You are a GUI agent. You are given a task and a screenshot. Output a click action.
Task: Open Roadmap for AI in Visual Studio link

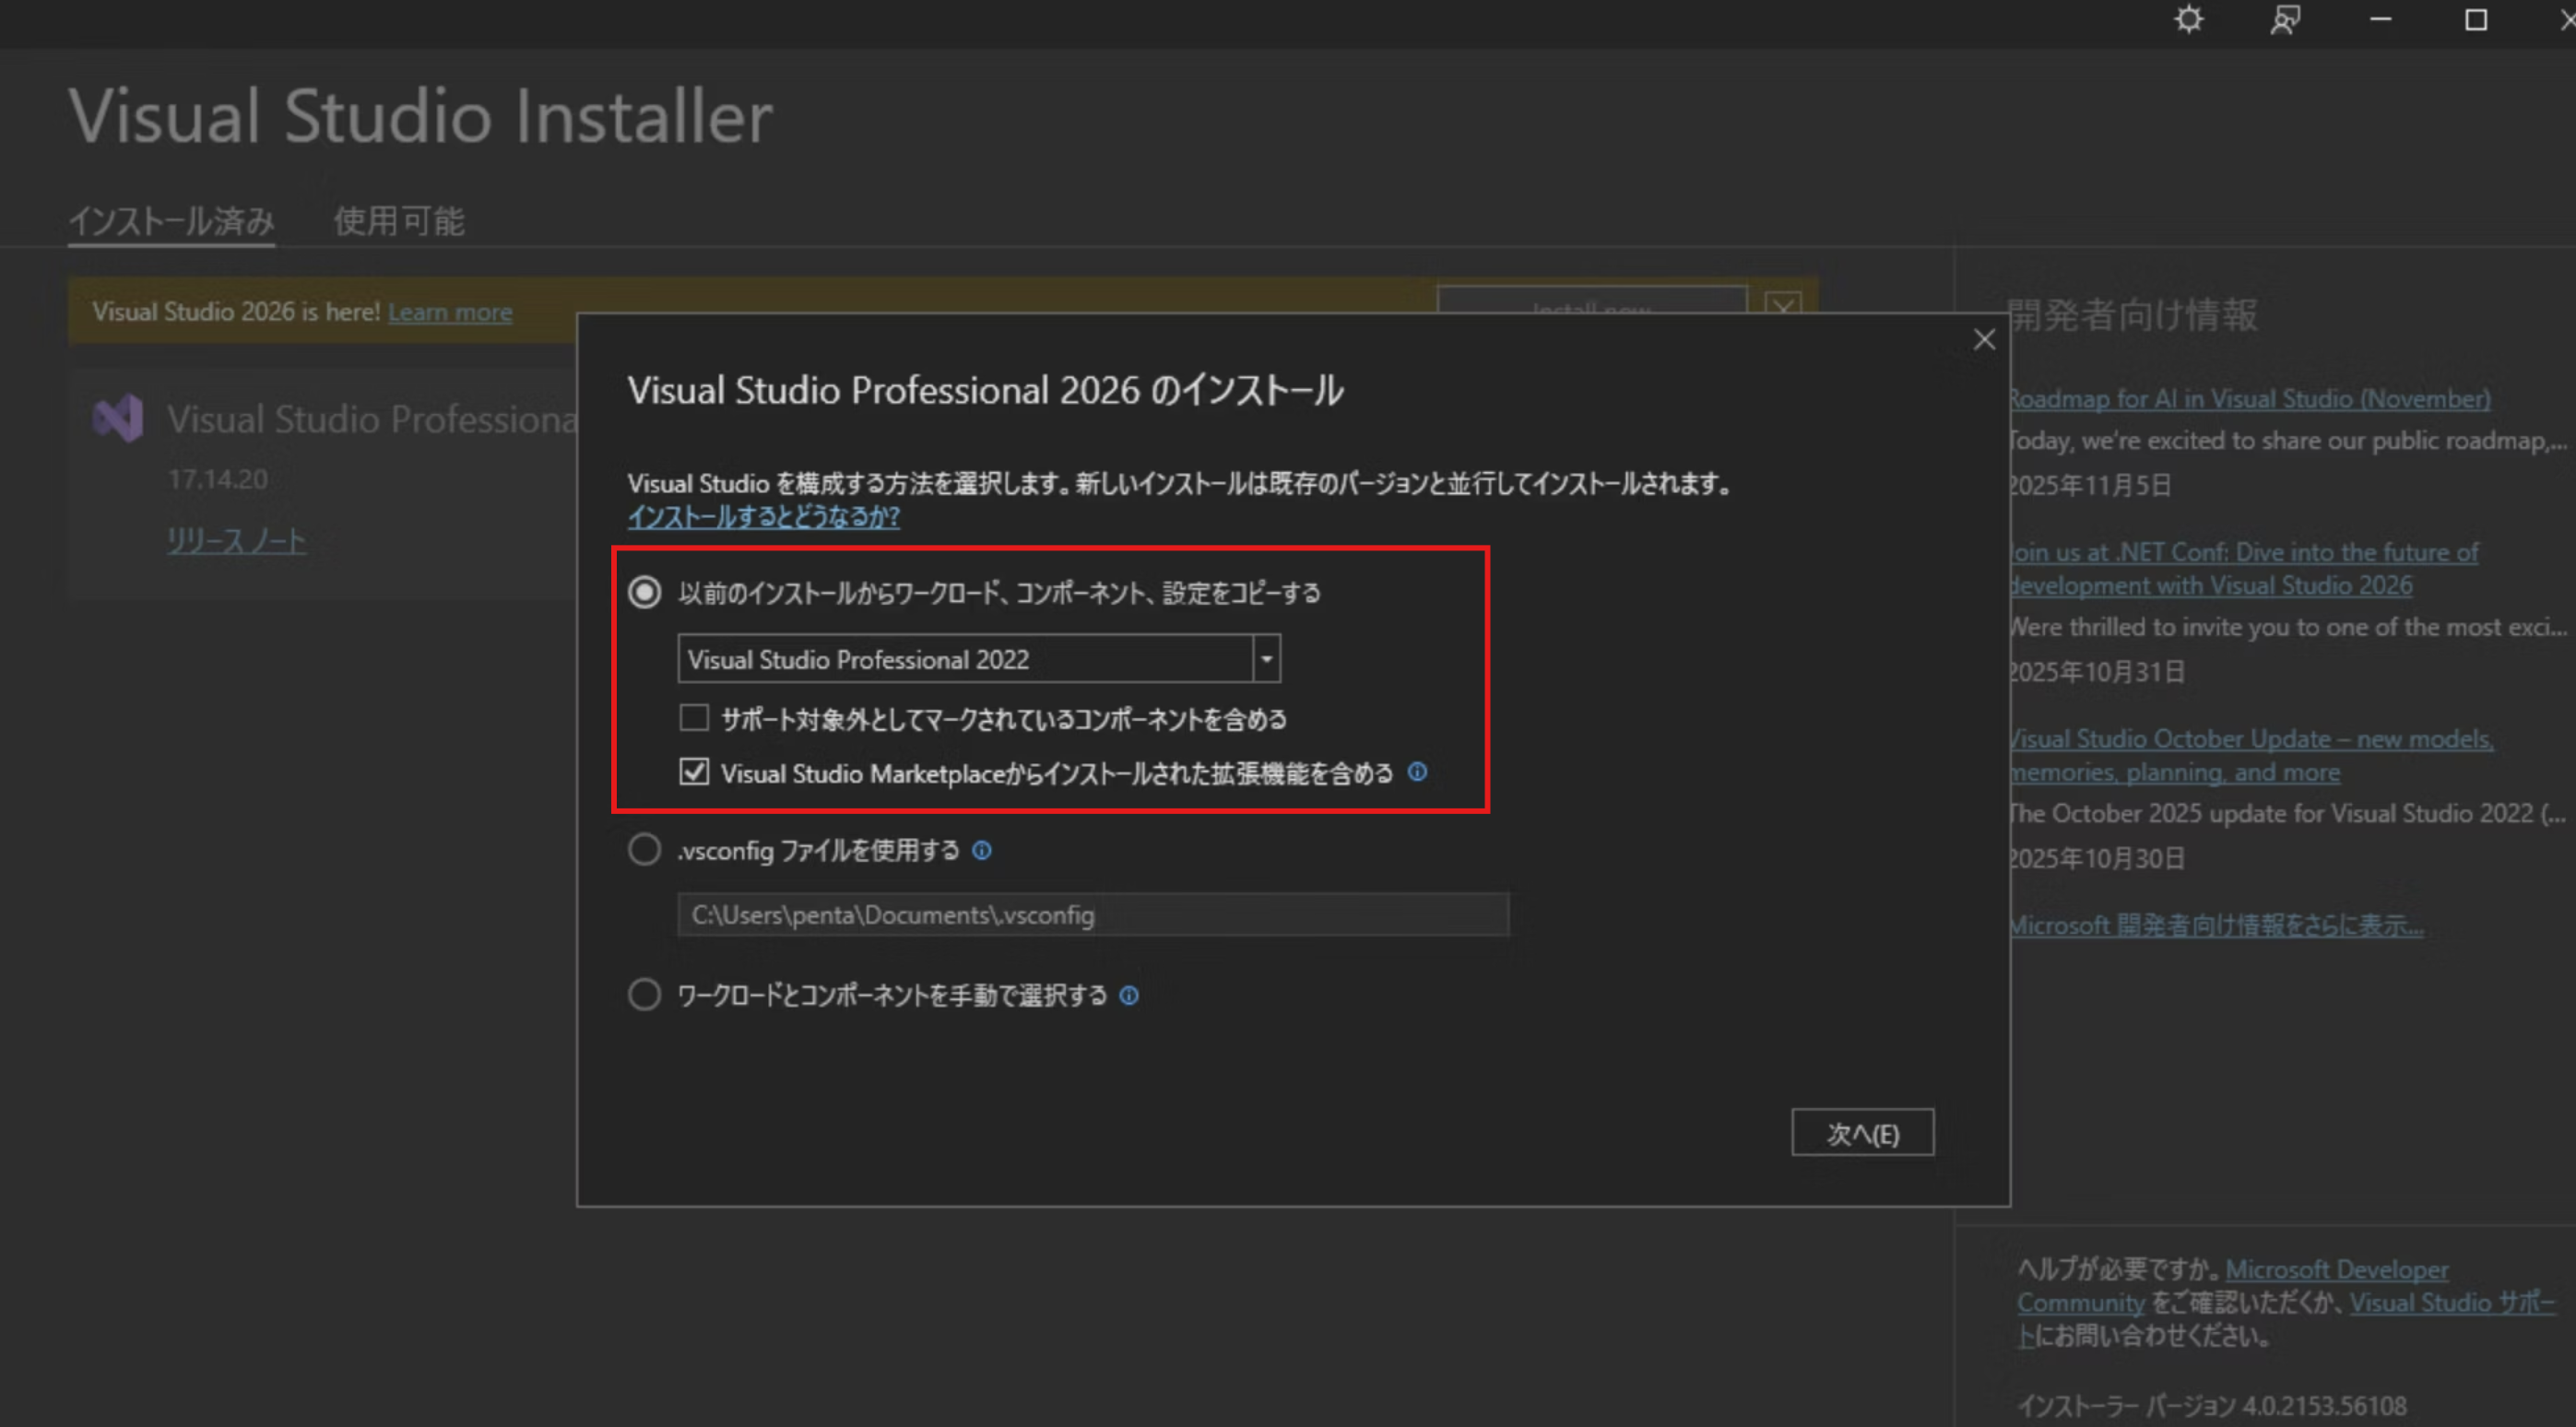2249,399
